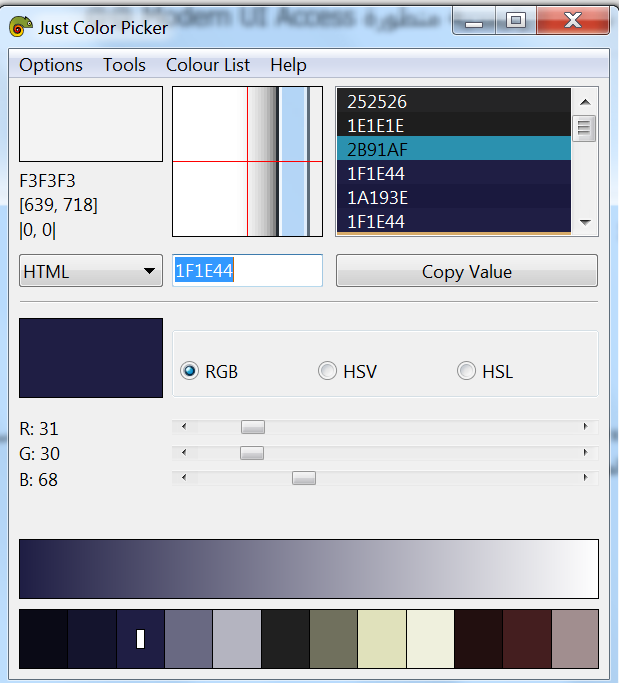This screenshot has width=619, height=683.
Task: Select 252526 in the colour list
Action: (x=453, y=101)
